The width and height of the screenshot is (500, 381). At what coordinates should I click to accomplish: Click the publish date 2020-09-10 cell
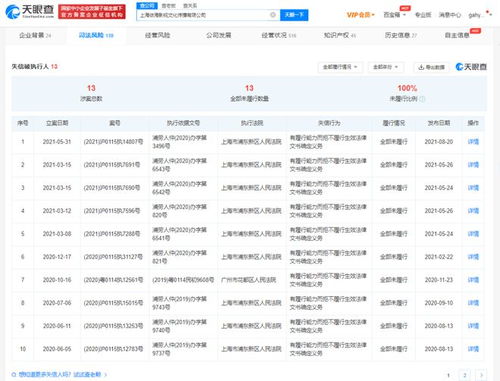coord(439,303)
